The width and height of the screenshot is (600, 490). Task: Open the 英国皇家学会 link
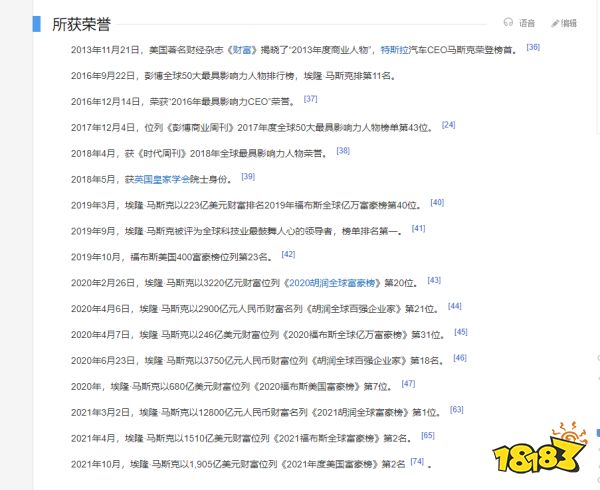(162, 179)
